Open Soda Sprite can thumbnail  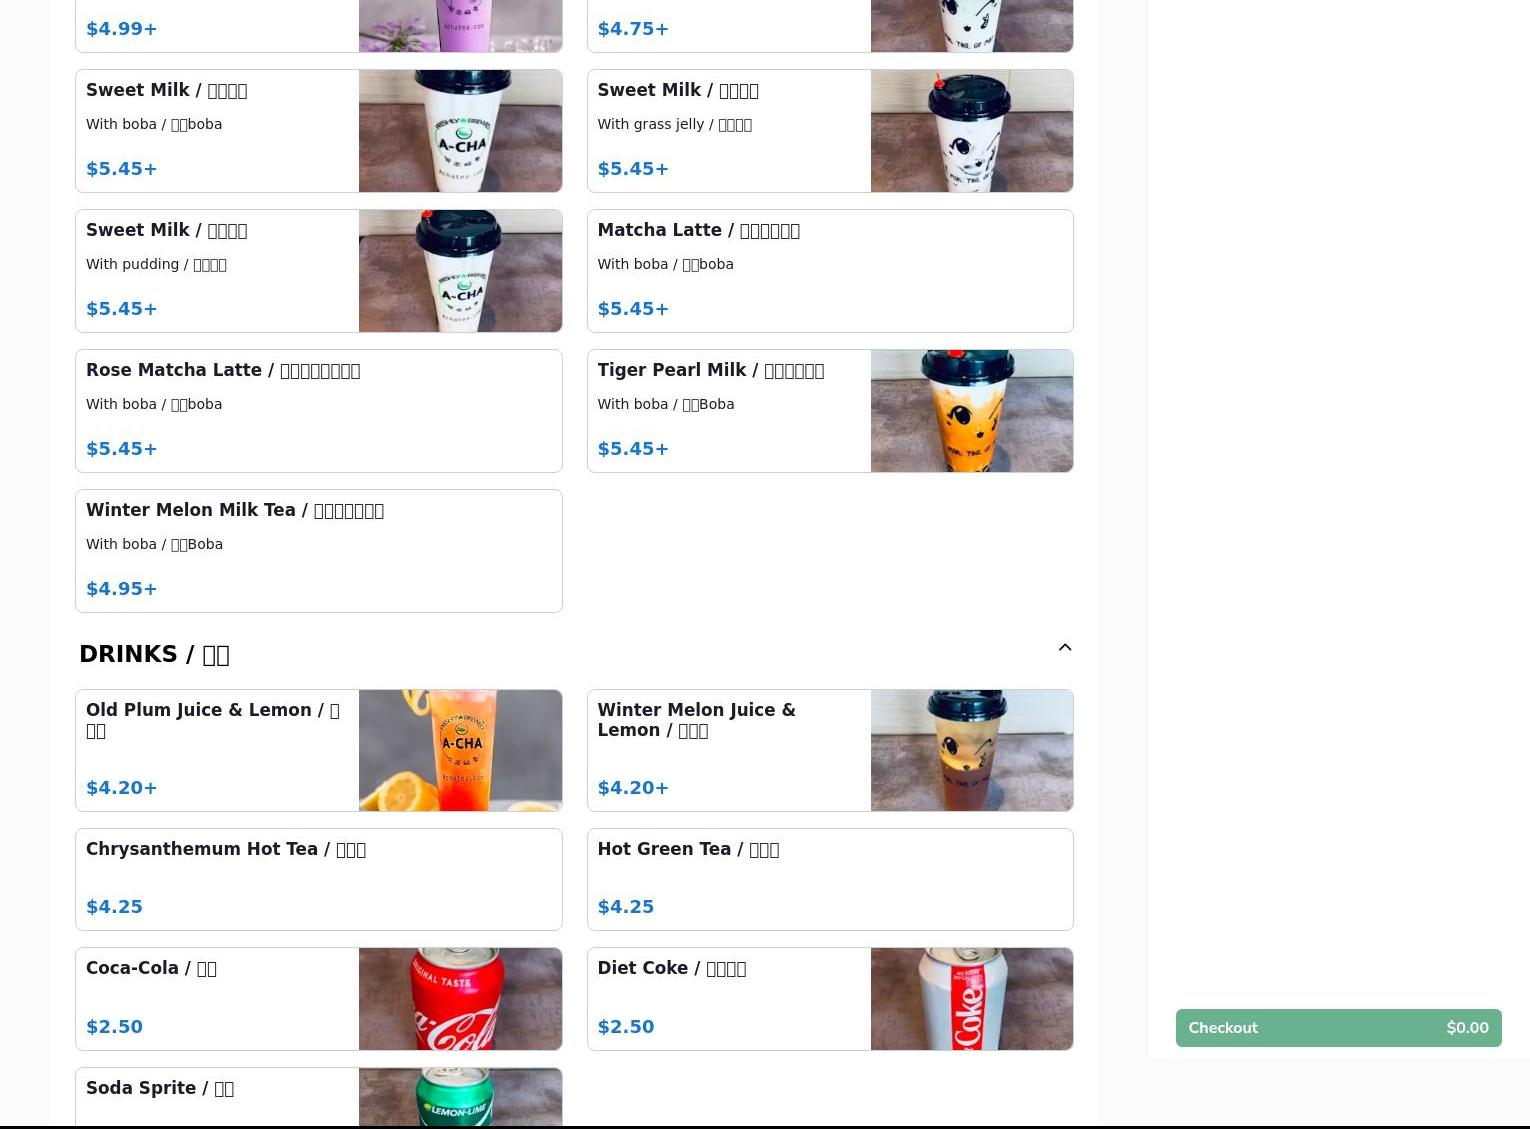click(x=460, y=1097)
